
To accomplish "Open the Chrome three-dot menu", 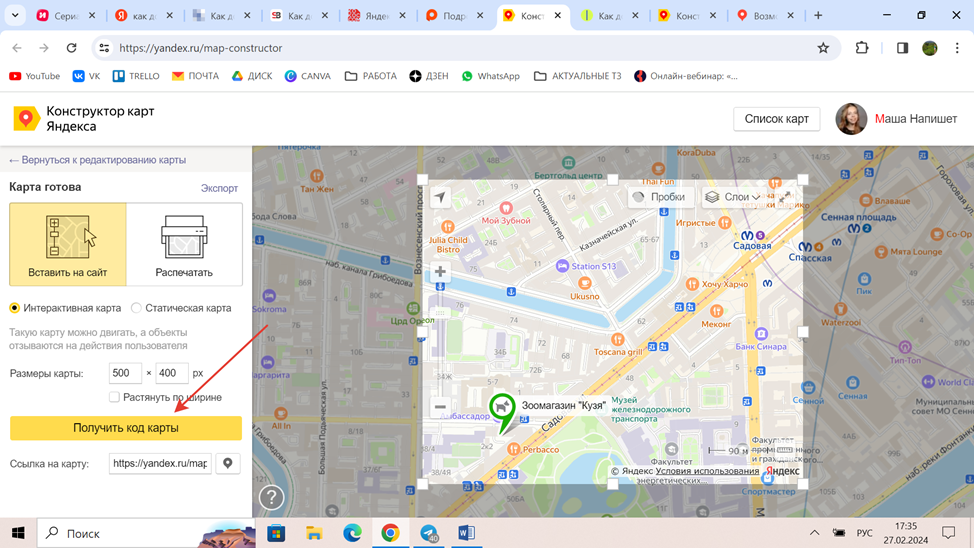I will 957,48.
